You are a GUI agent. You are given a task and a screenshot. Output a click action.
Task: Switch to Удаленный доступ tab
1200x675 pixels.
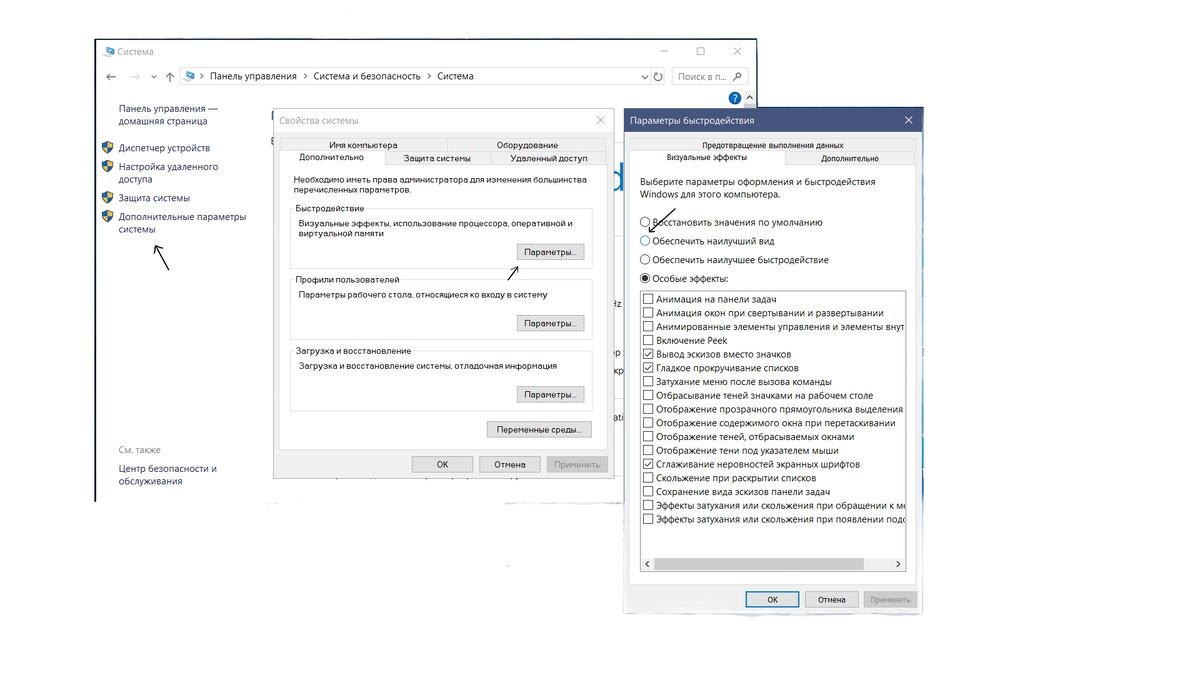(549, 158)
